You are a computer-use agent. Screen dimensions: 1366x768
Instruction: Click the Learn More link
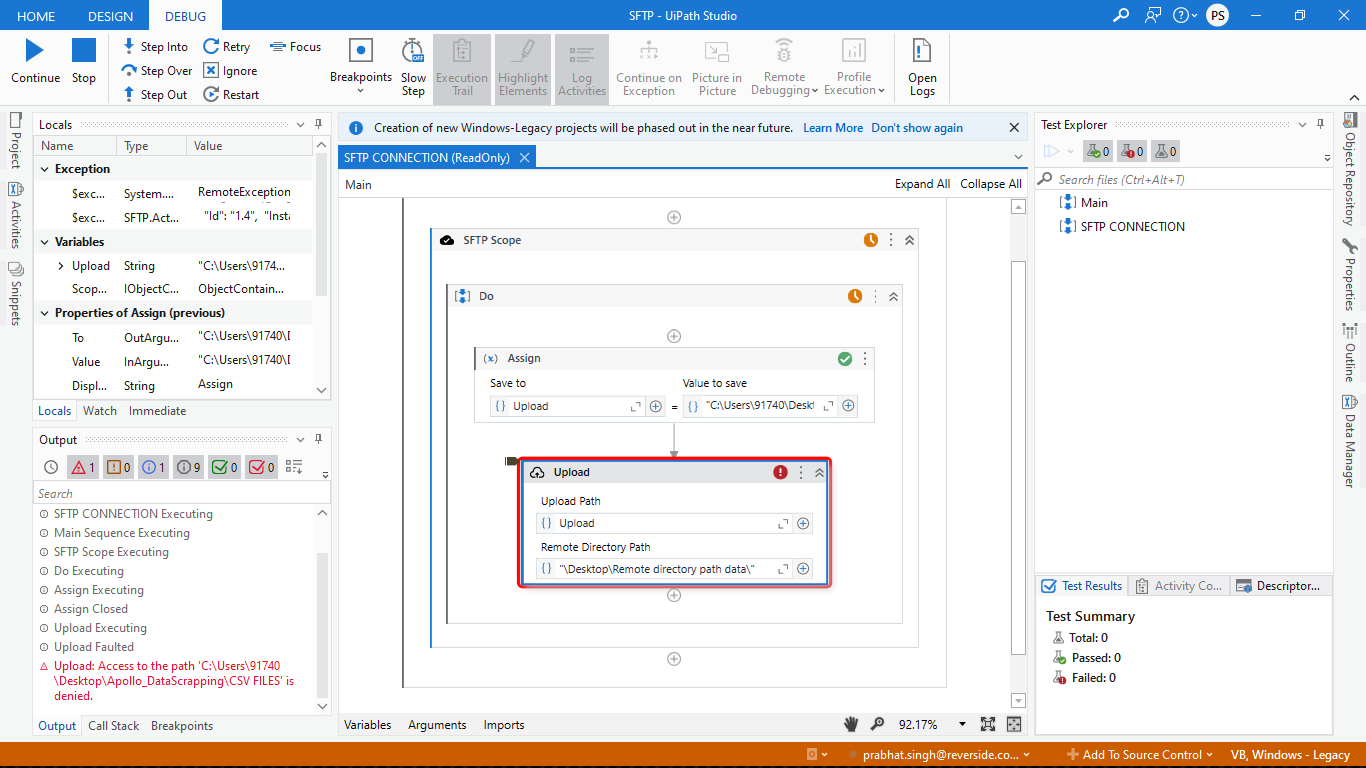coord(832,127)
